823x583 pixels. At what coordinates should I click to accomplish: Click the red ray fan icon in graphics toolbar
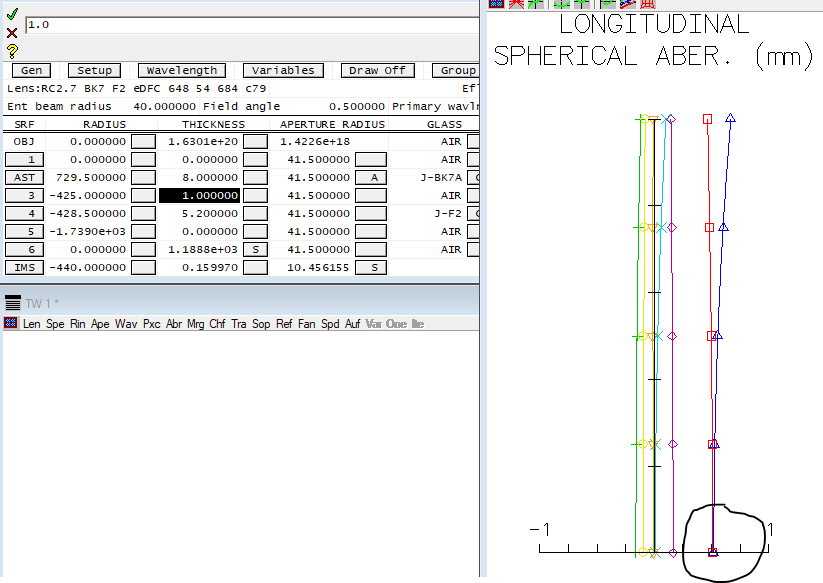click(x=516, y=4)
